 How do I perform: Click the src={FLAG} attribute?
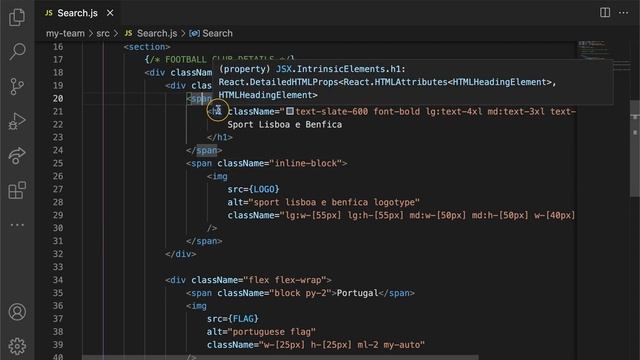click(233, 319)
